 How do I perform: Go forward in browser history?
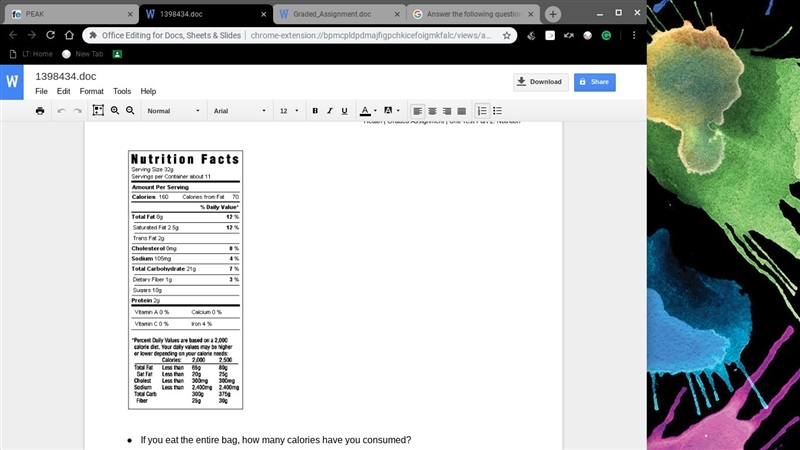pos(32,35)
